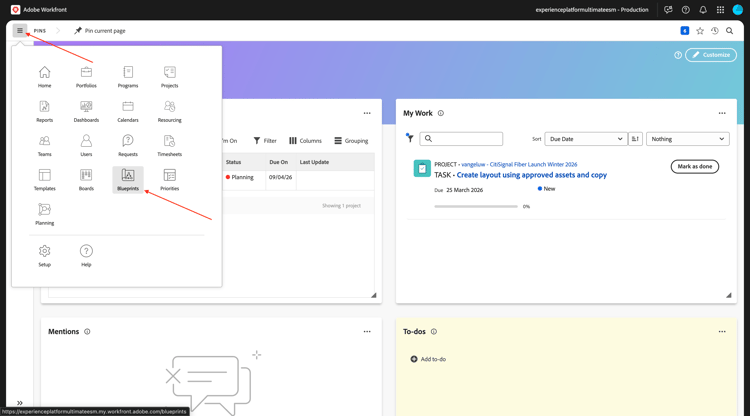Go to Home in the main menu
Viewport: 750px width, 416px height.
pos(44,77)
